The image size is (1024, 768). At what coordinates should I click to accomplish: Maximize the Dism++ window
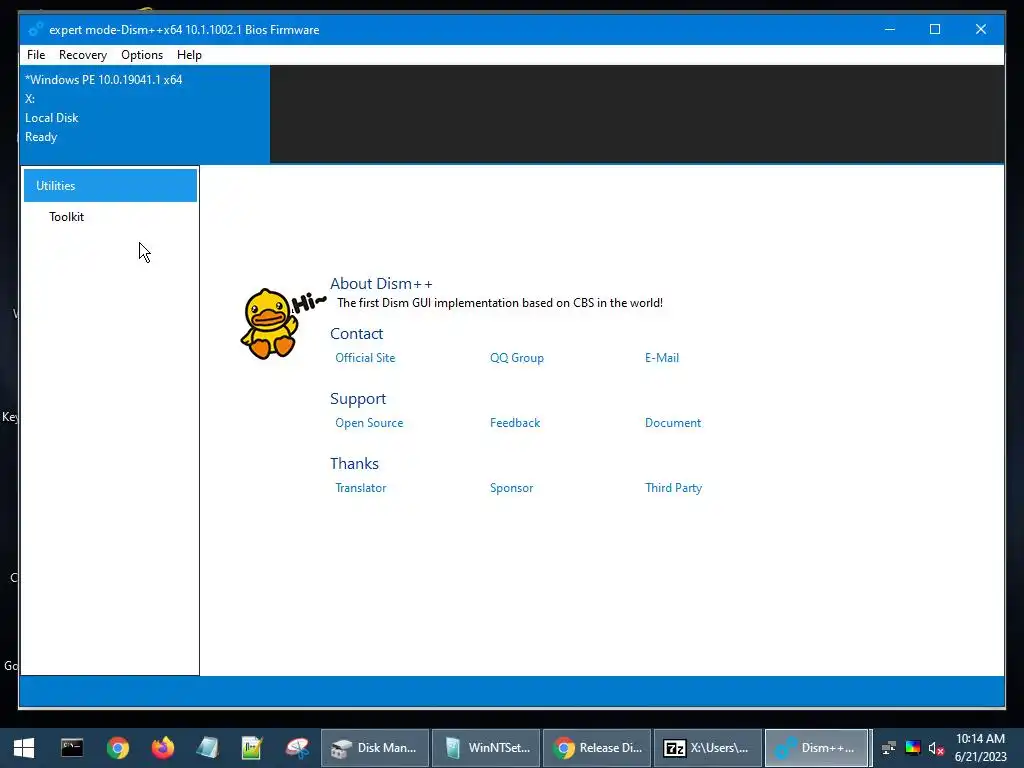tap(935, 29)
